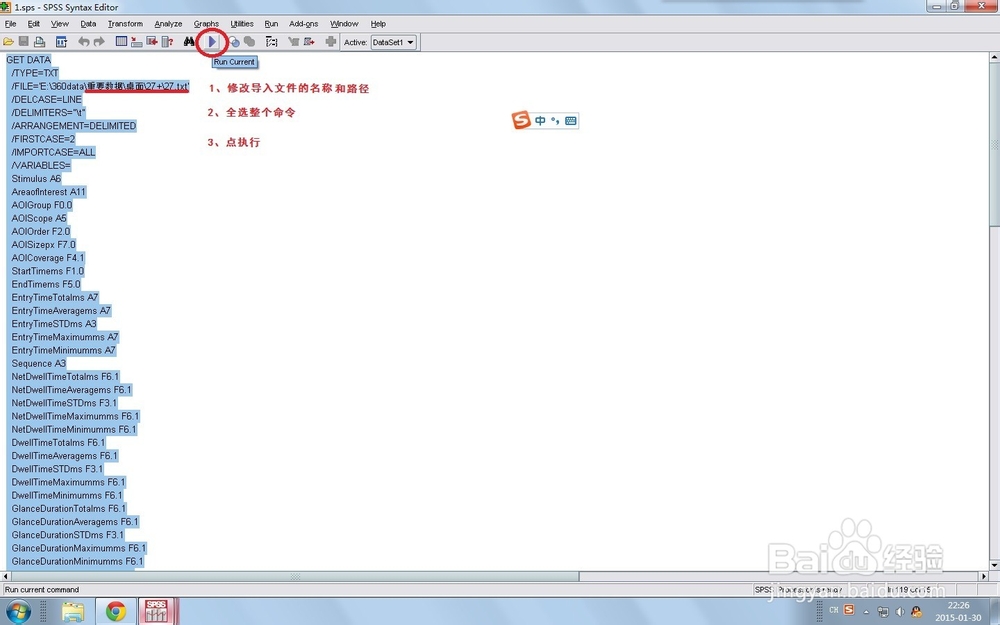The width and height of the screenshot is (1000, 625).
Task: Click the 'GlanceDurationSTDms F3.1' line
Action: coord(68,535)
